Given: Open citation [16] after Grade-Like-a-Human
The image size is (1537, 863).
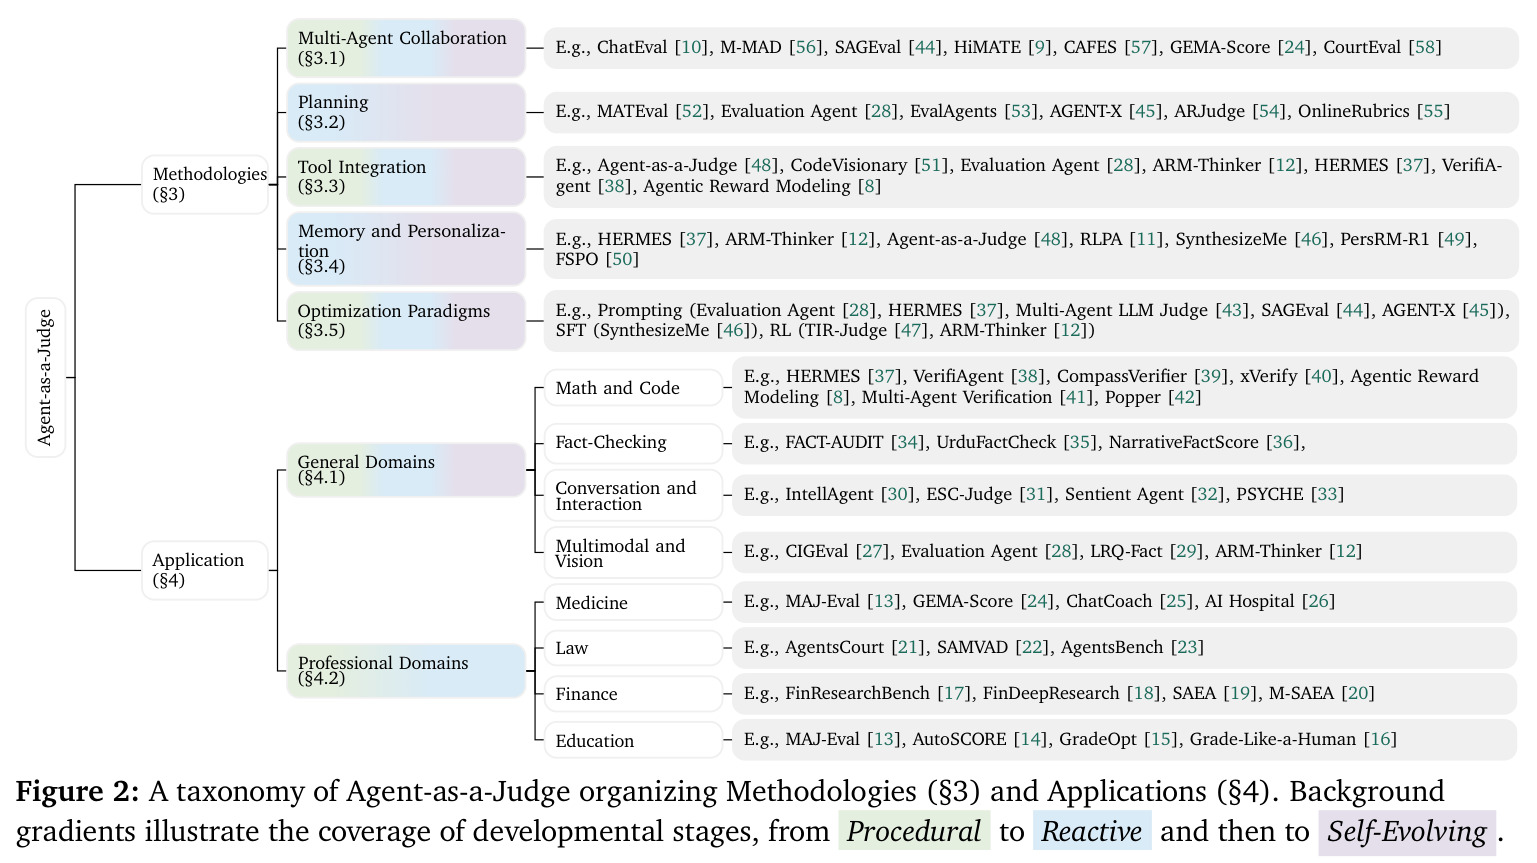Looking at the screenshot, I should point(1380,739).
